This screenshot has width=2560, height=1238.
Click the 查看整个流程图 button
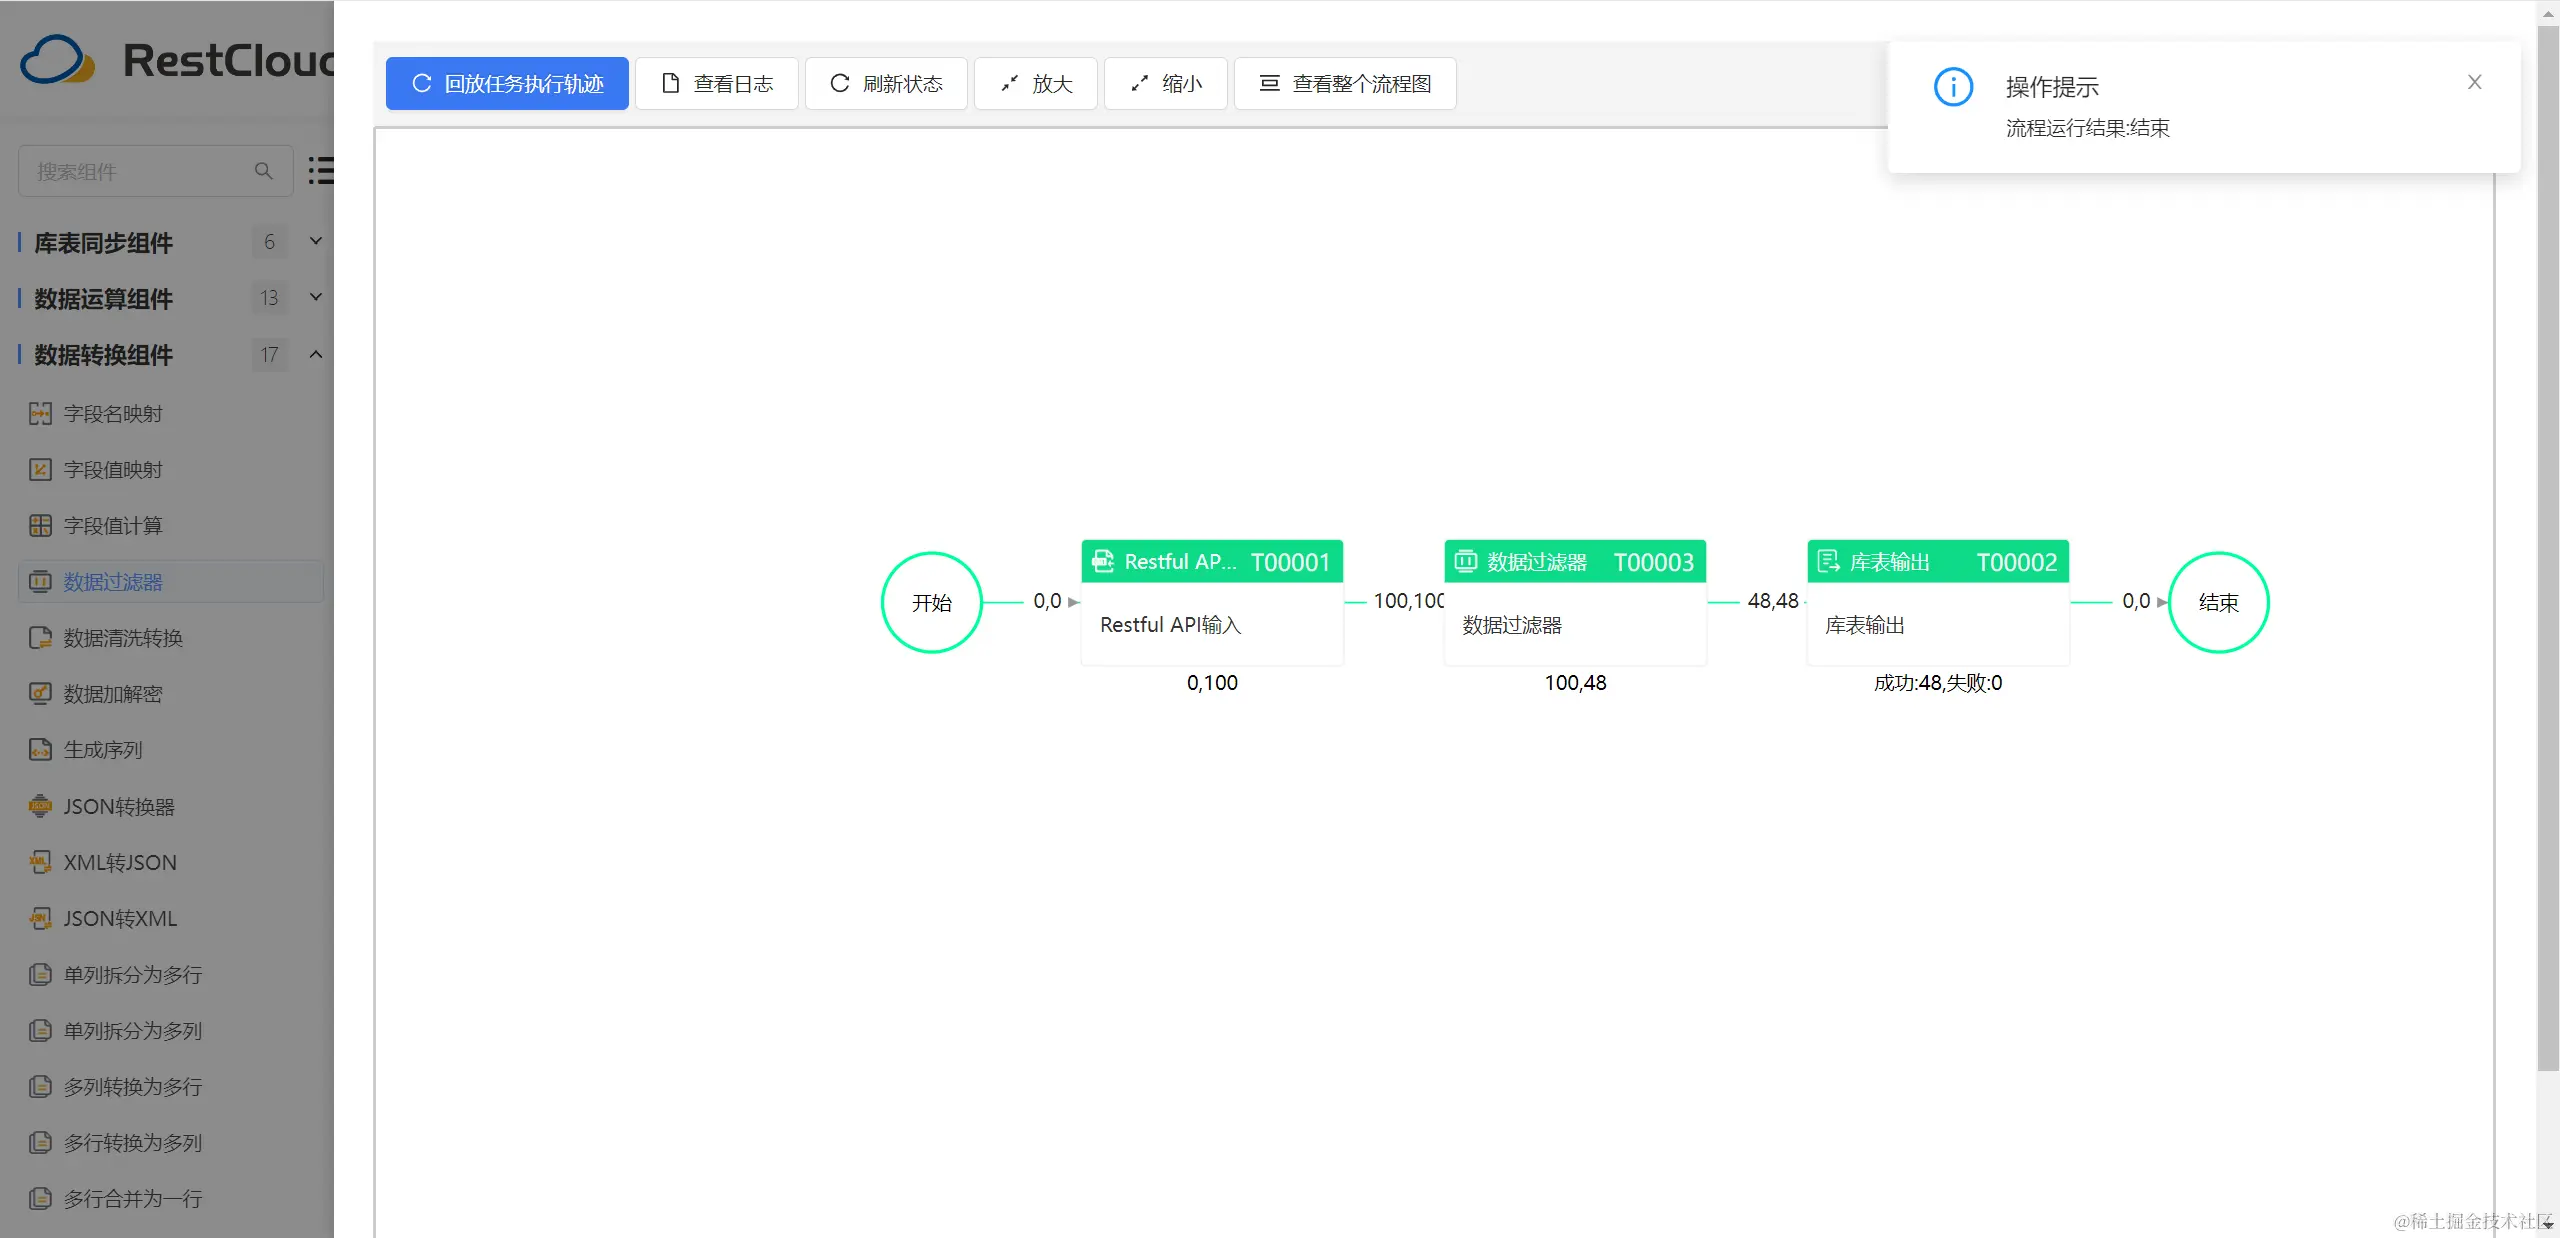1344,83
